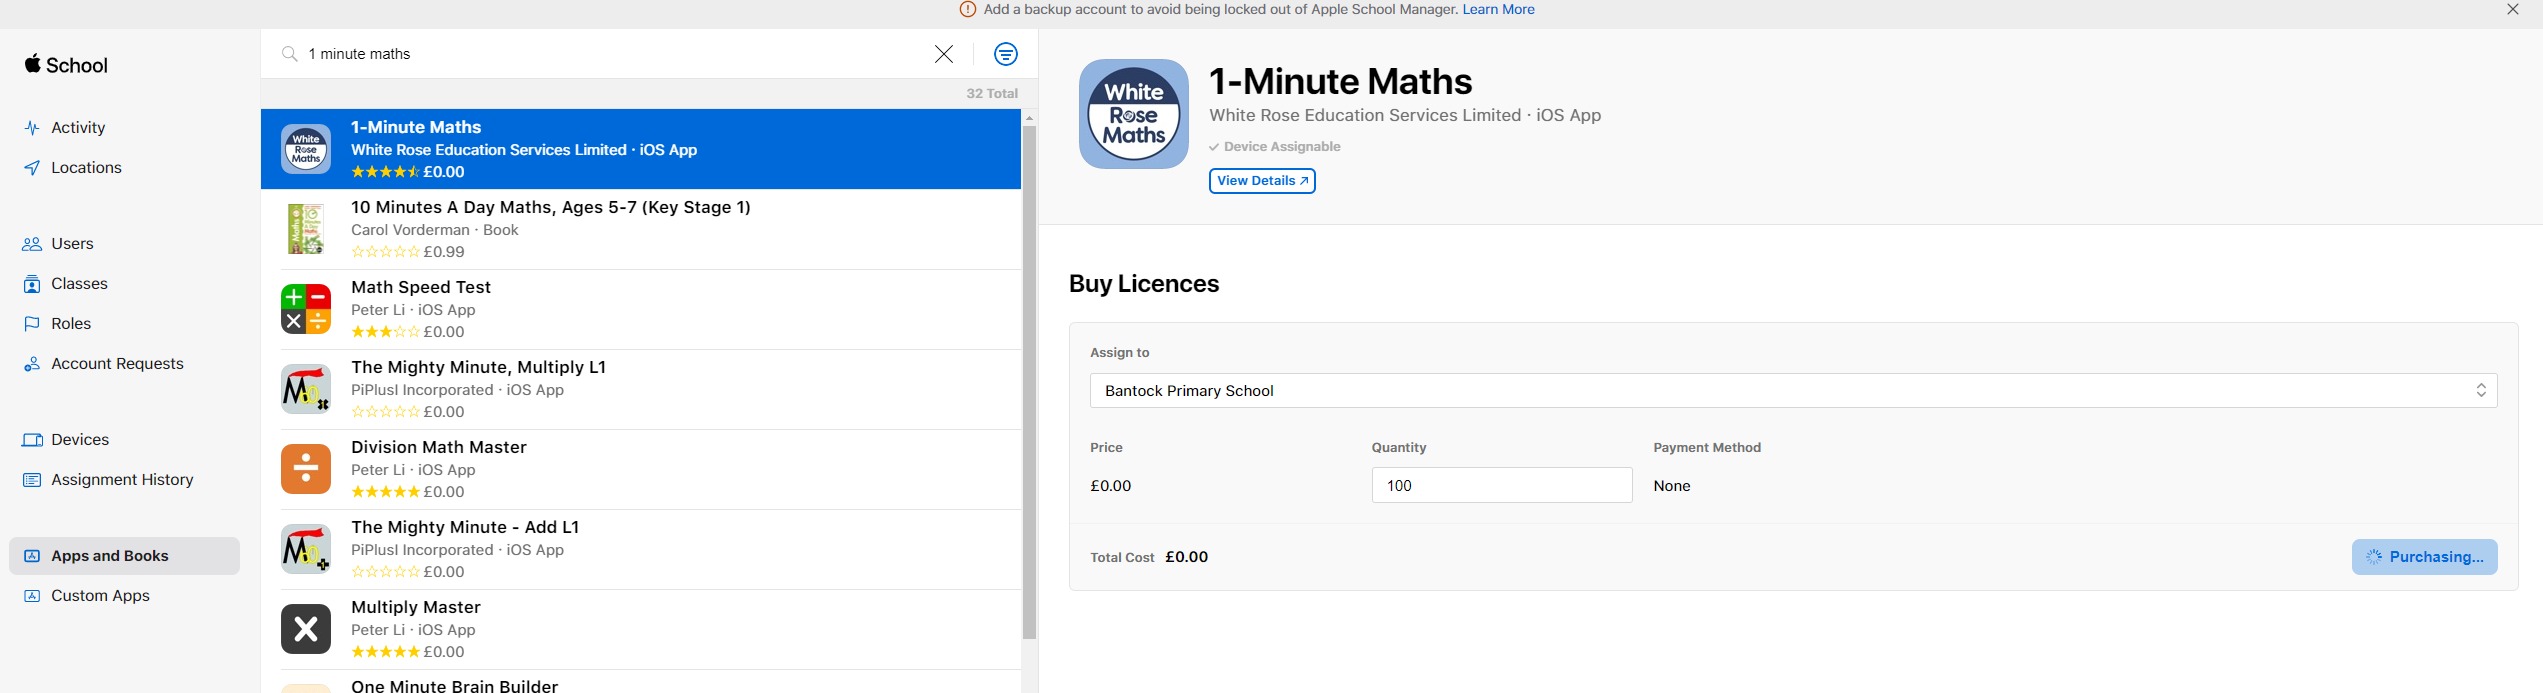Open the One Minute Brain Builder result
The height and width of the screenshot is (693, 2543).
pos(641,683)
